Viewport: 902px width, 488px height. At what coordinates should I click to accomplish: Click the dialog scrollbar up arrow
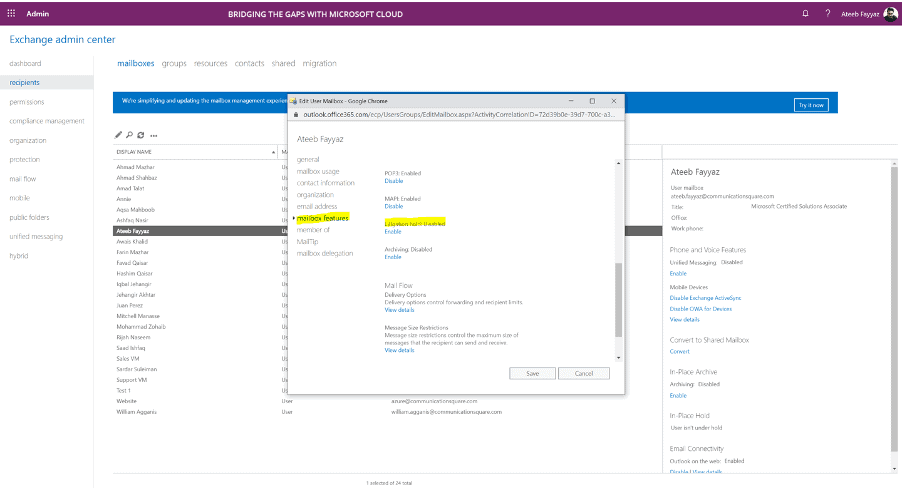(618, 163)
